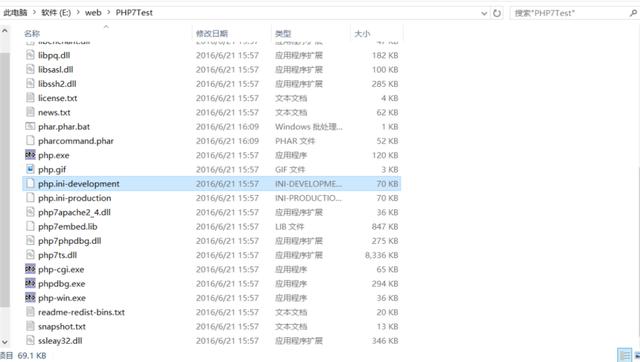
Task: Select phpdbg.exe file name
Action: click(x=62, y=284)
